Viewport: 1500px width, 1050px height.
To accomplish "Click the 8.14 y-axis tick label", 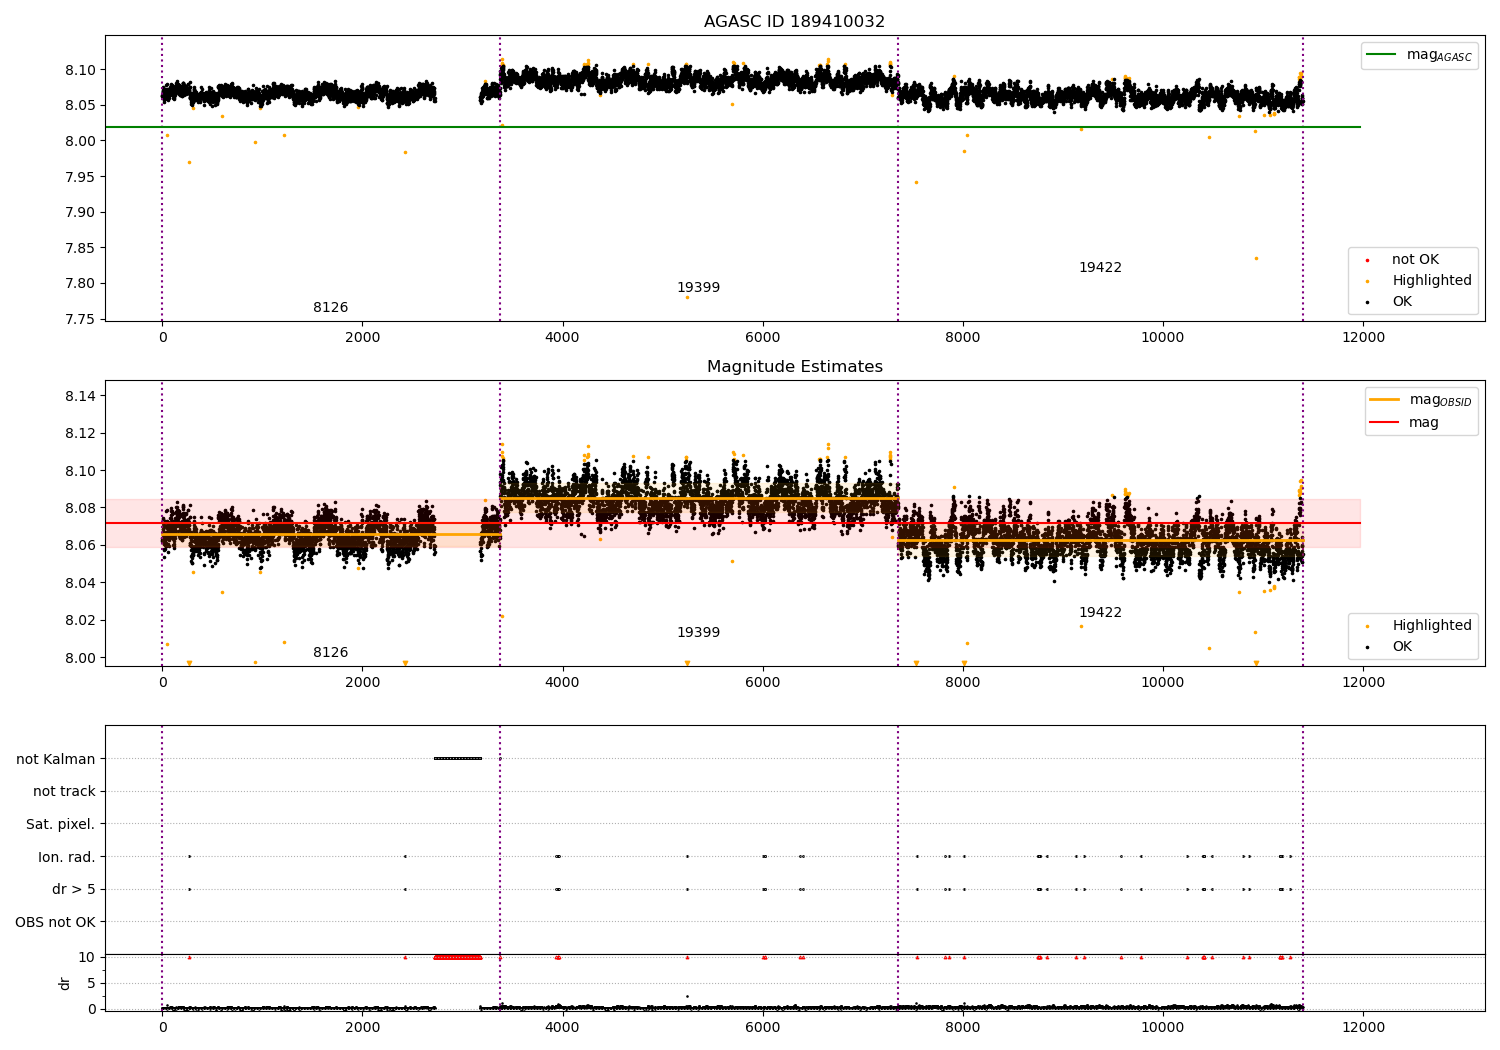I will click(80, 397).
